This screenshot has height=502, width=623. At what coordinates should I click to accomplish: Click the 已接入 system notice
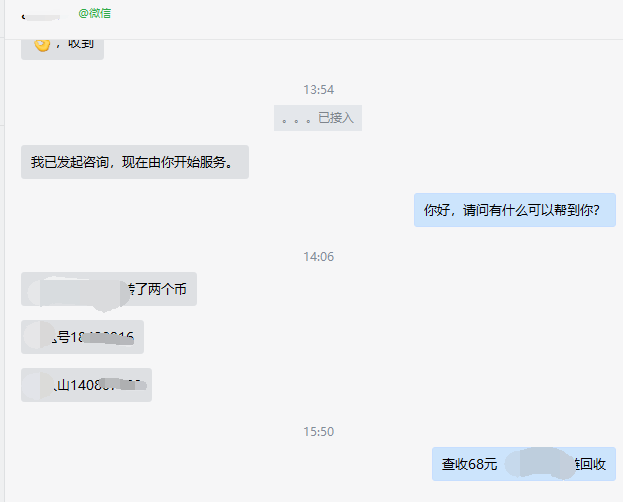pyautogui.click(x=318, y=118)
